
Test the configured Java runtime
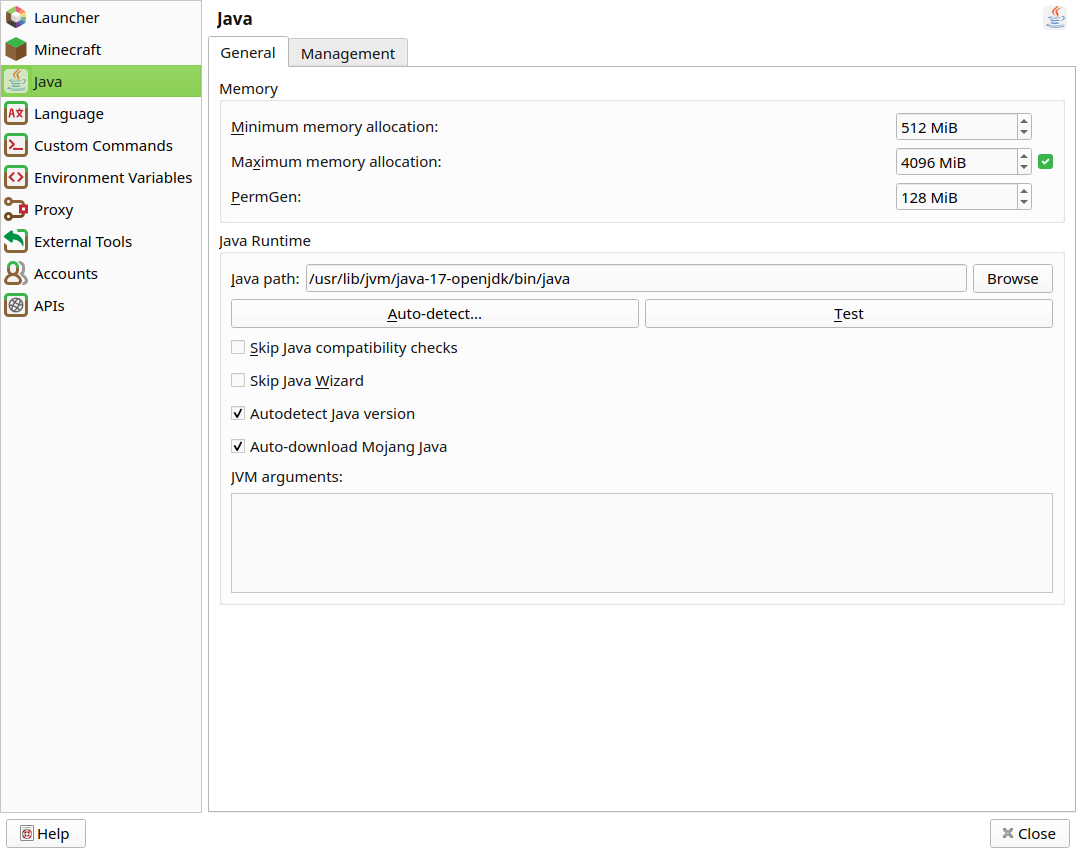pos(848,313)
